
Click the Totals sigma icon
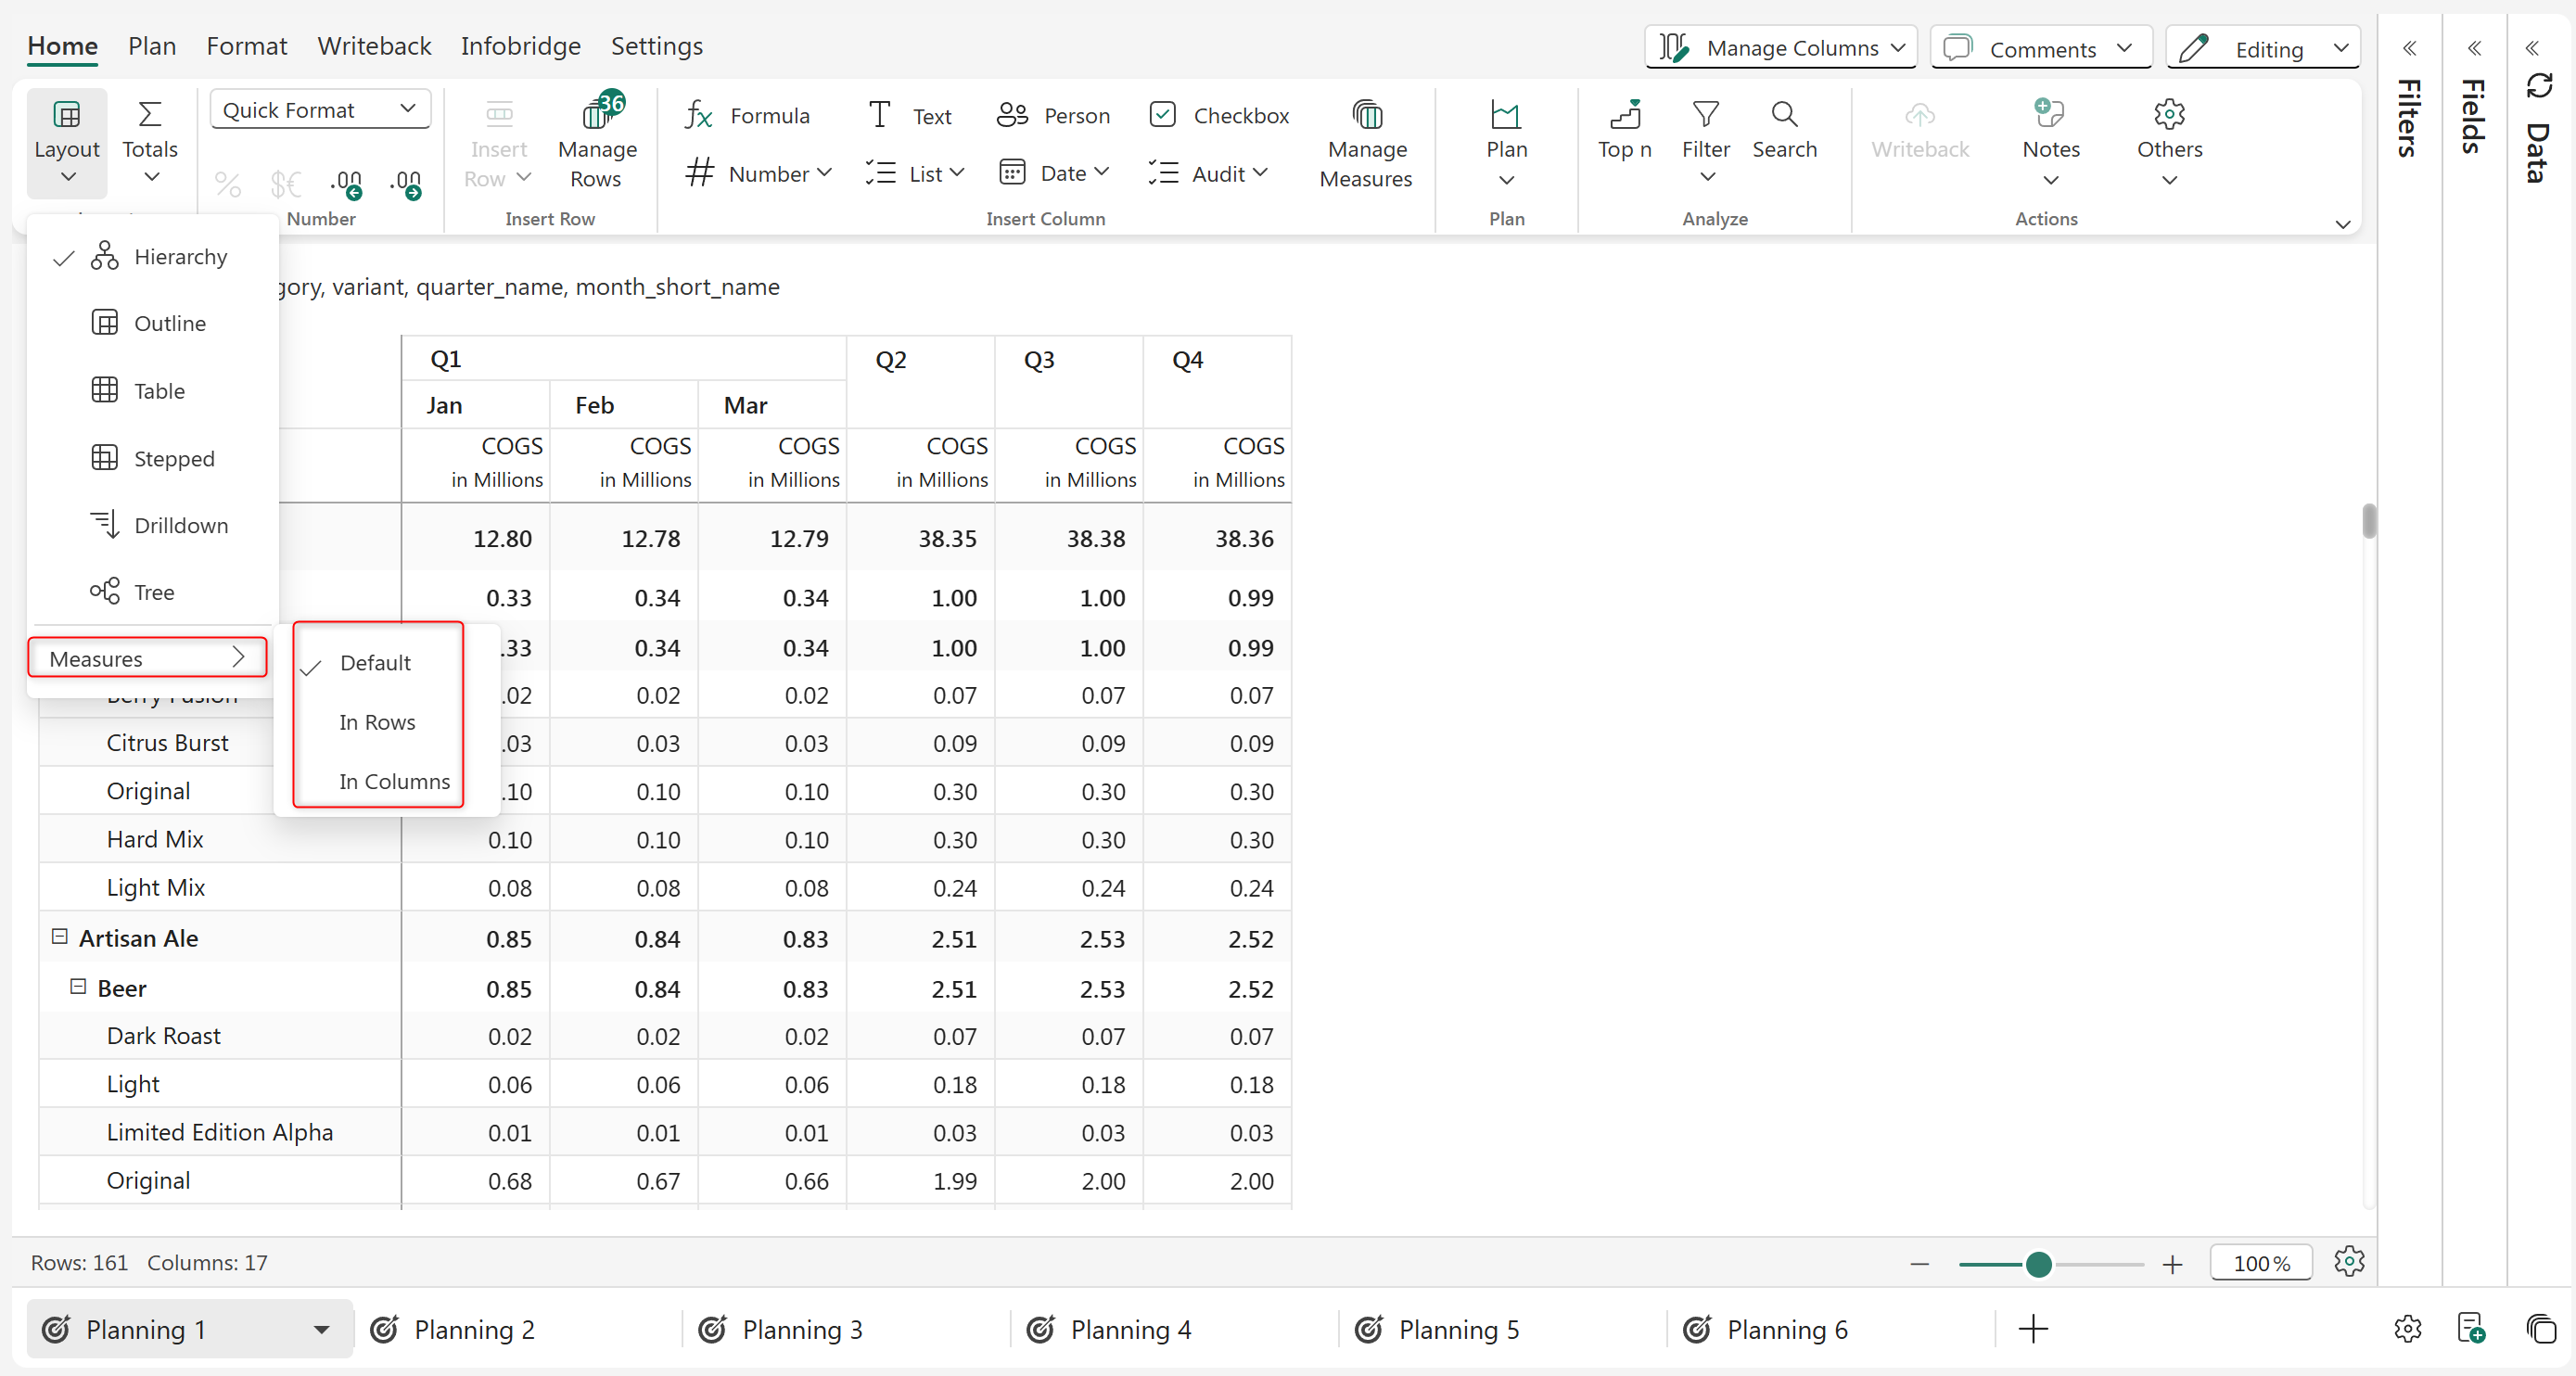pos(150,116)
